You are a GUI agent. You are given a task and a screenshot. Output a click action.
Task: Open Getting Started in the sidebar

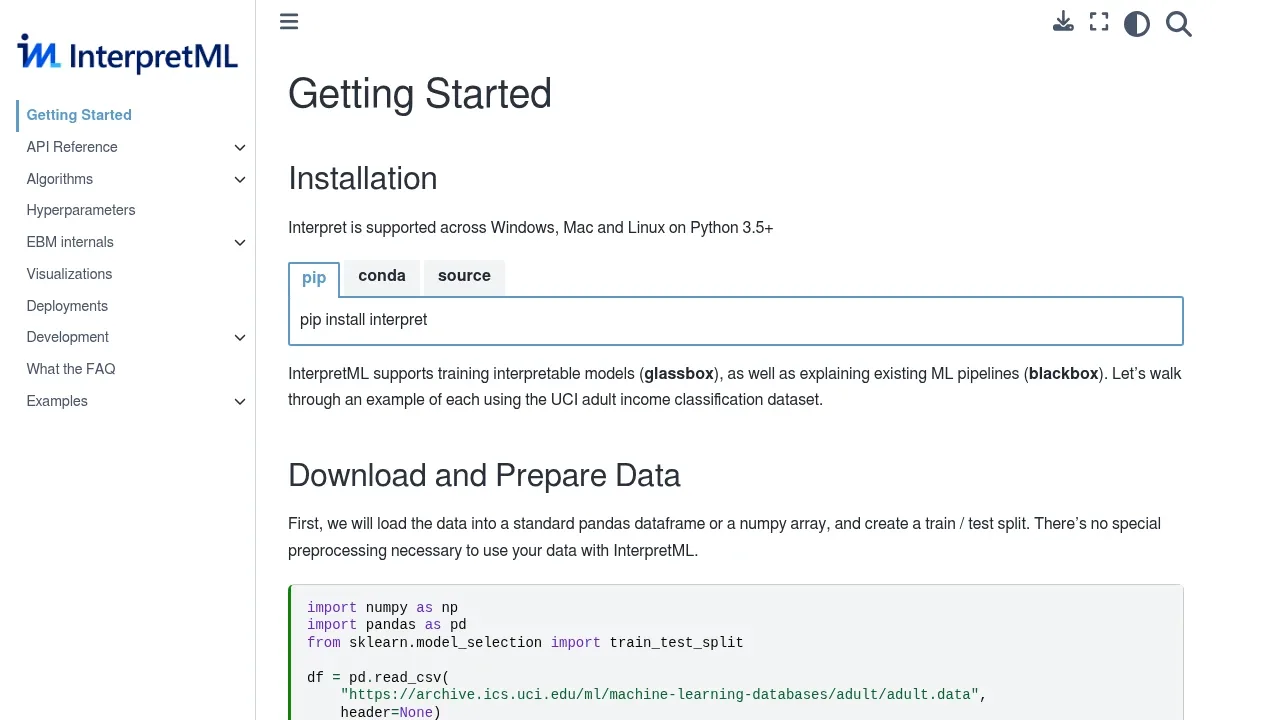pos(79,115)
